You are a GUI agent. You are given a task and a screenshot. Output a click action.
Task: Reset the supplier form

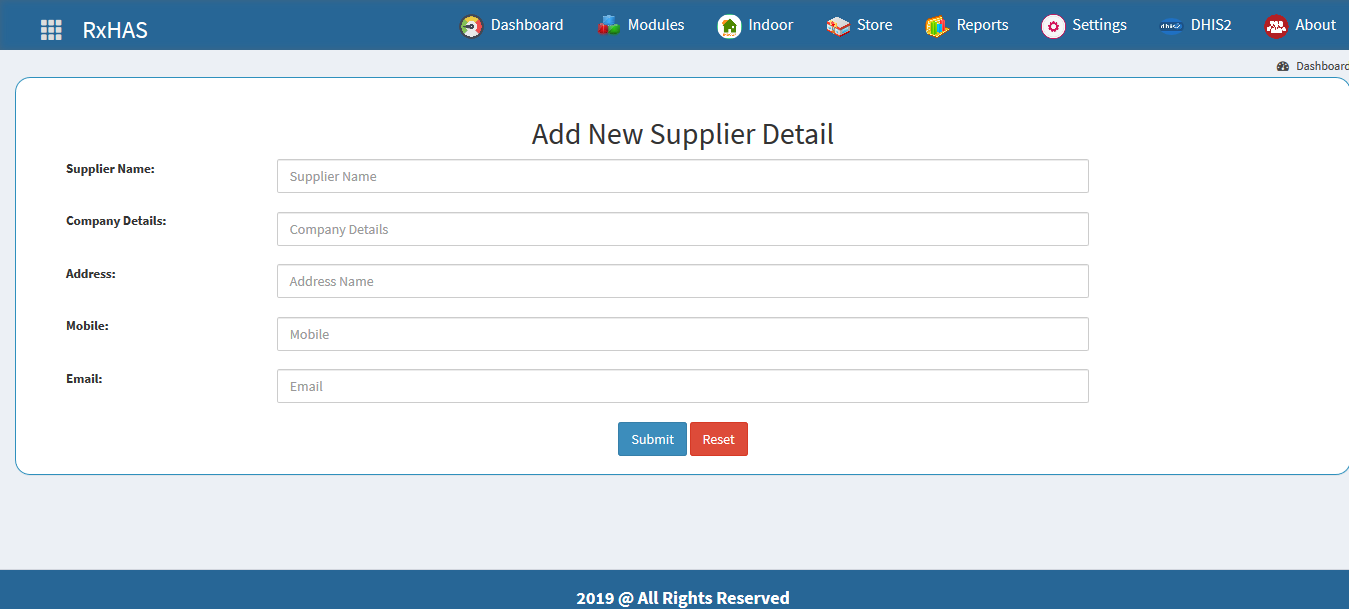(718, 438)
